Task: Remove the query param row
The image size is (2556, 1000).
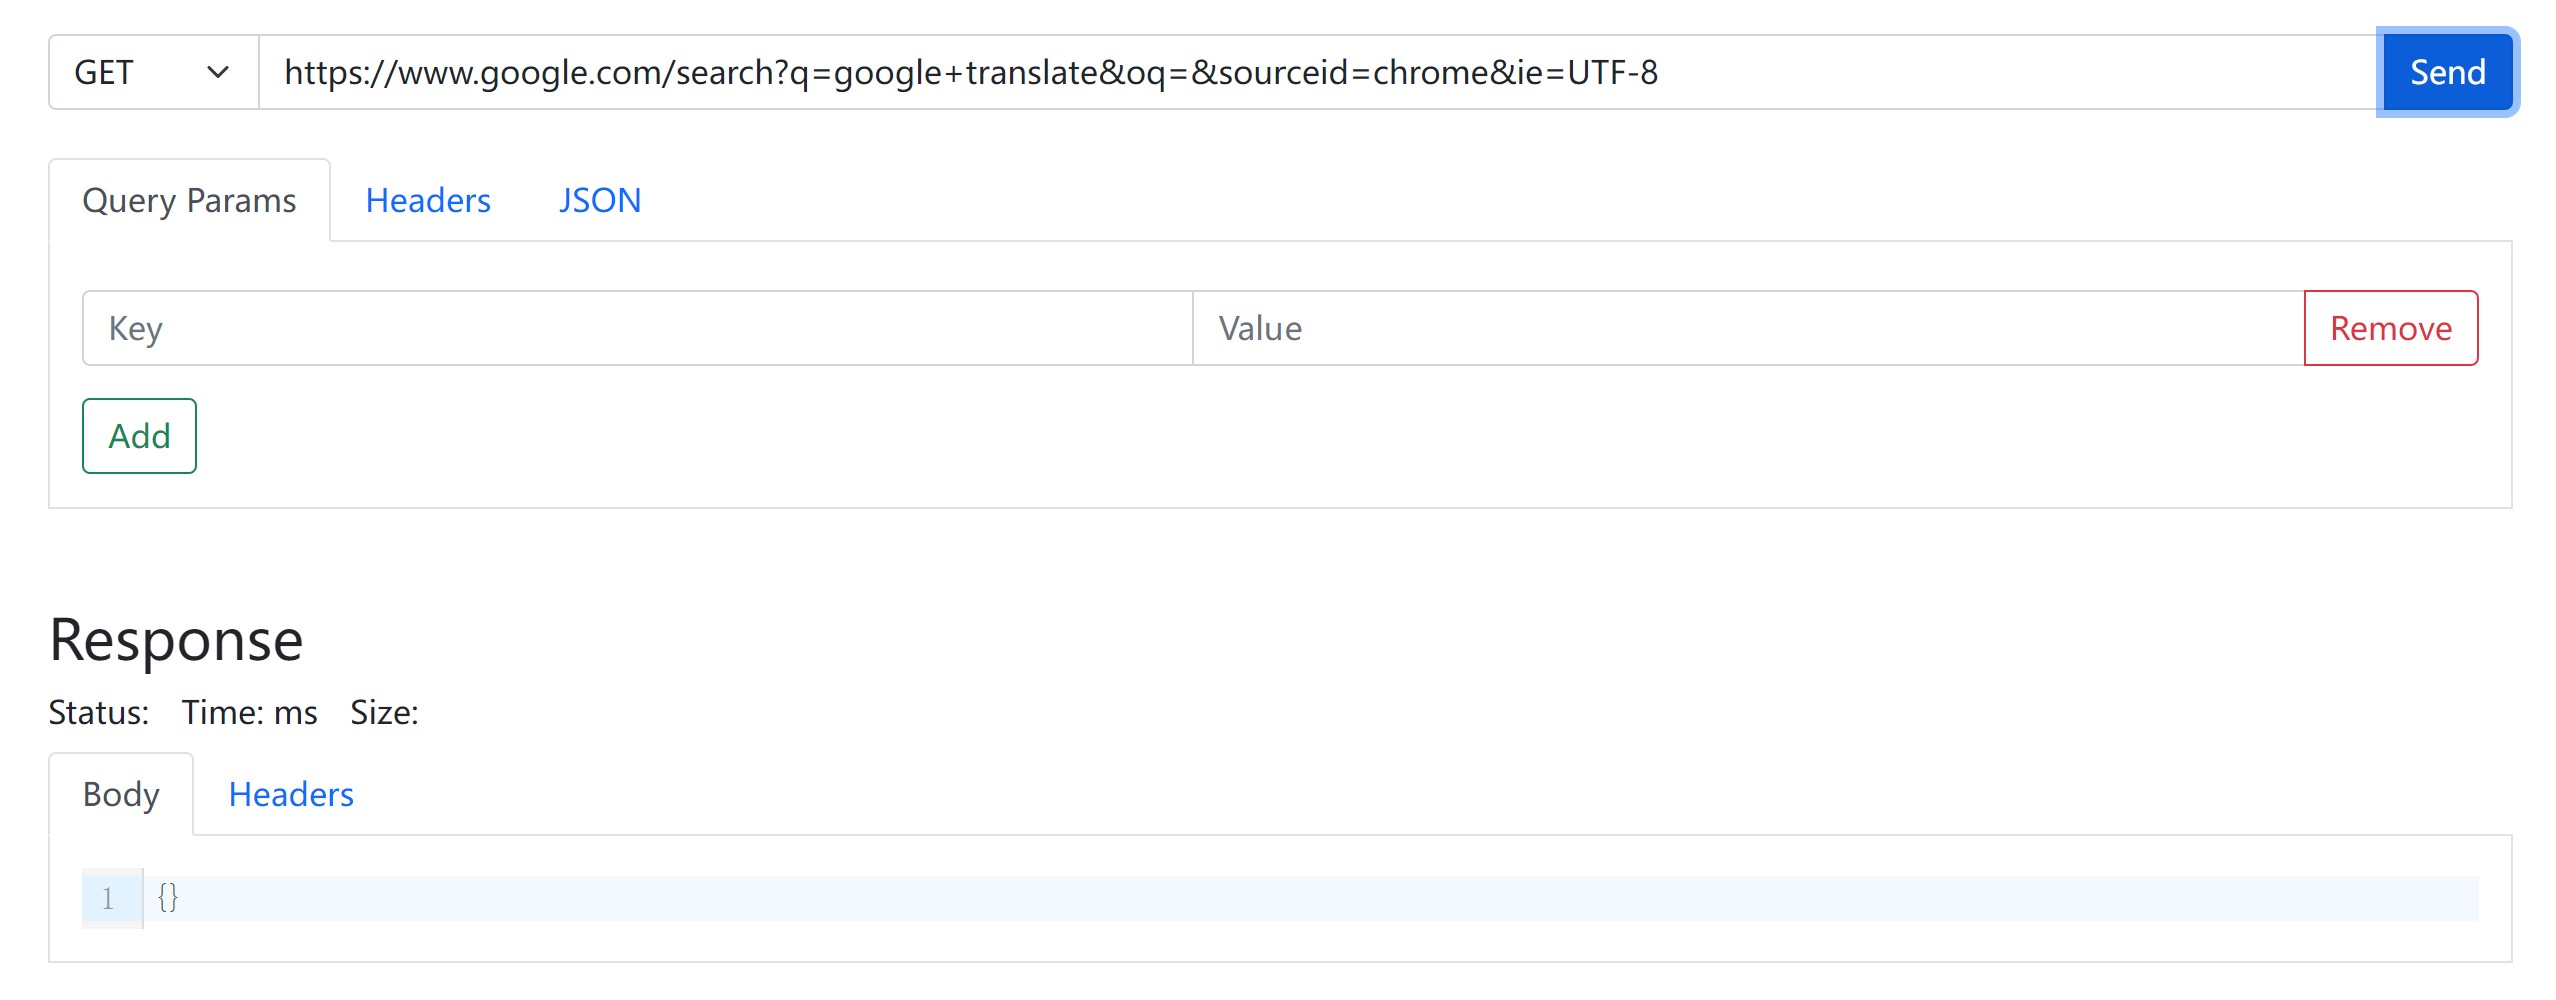Action: 2391,328
